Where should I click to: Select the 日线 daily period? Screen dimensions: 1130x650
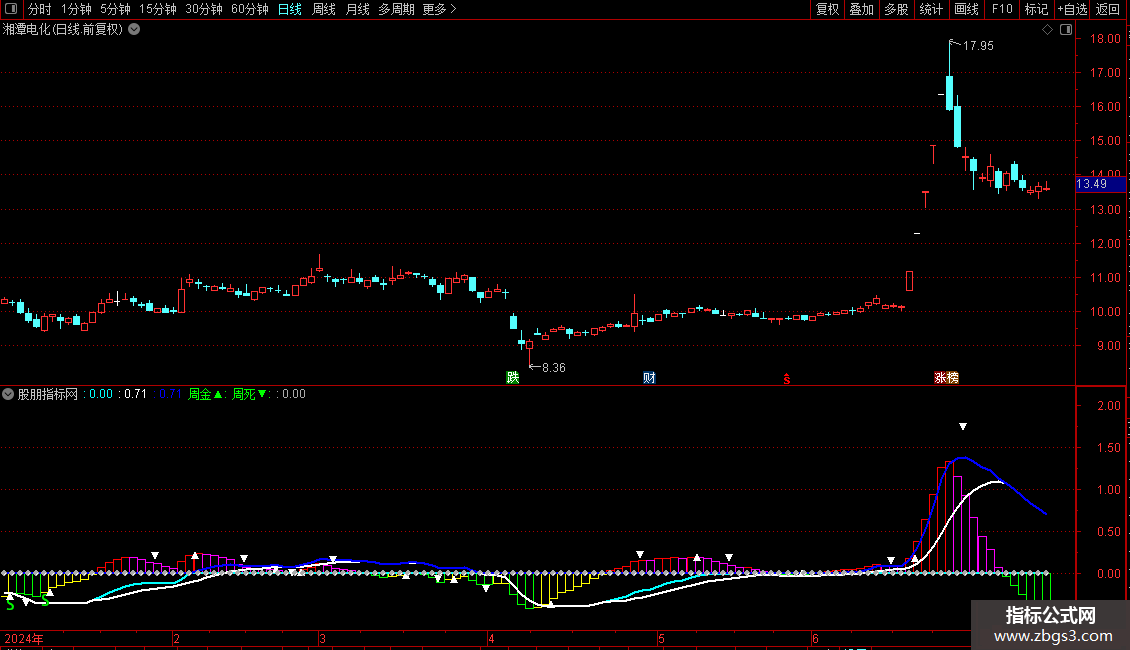(290, 9)
